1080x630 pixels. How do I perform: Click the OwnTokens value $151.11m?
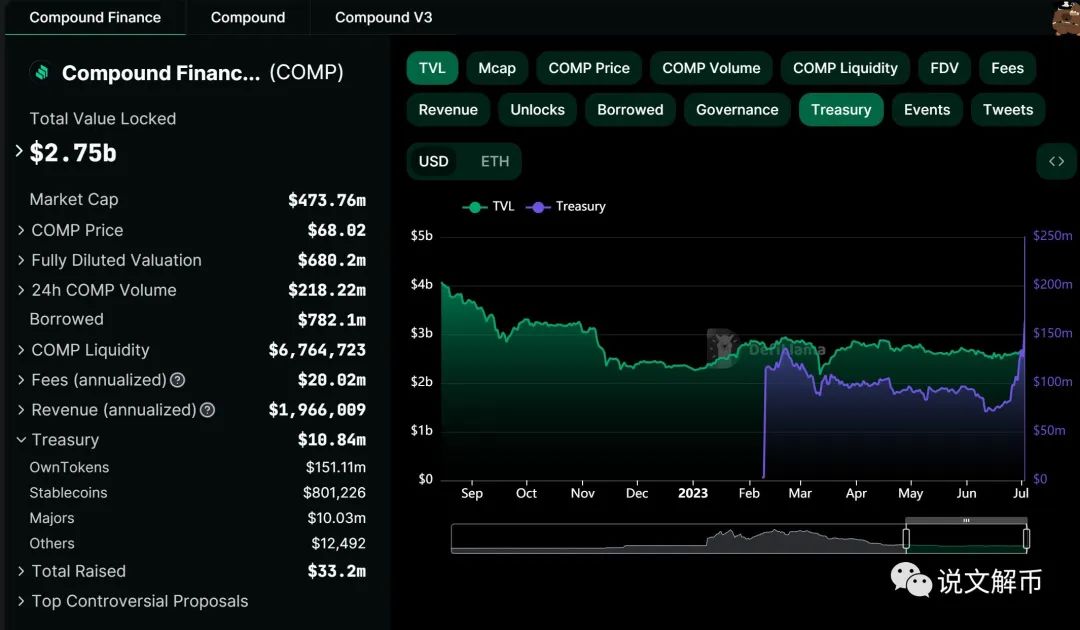[336, 468]
